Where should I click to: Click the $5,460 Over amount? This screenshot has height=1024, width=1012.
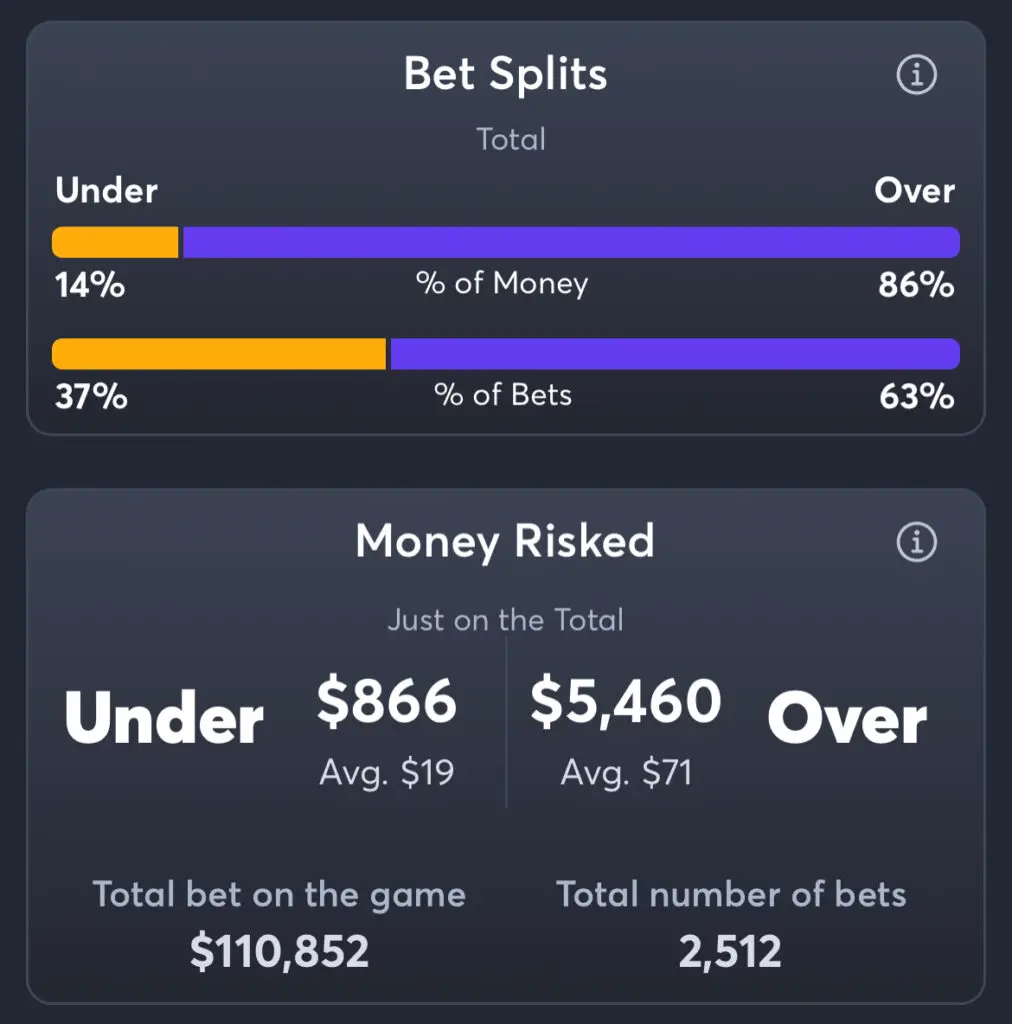625,703
